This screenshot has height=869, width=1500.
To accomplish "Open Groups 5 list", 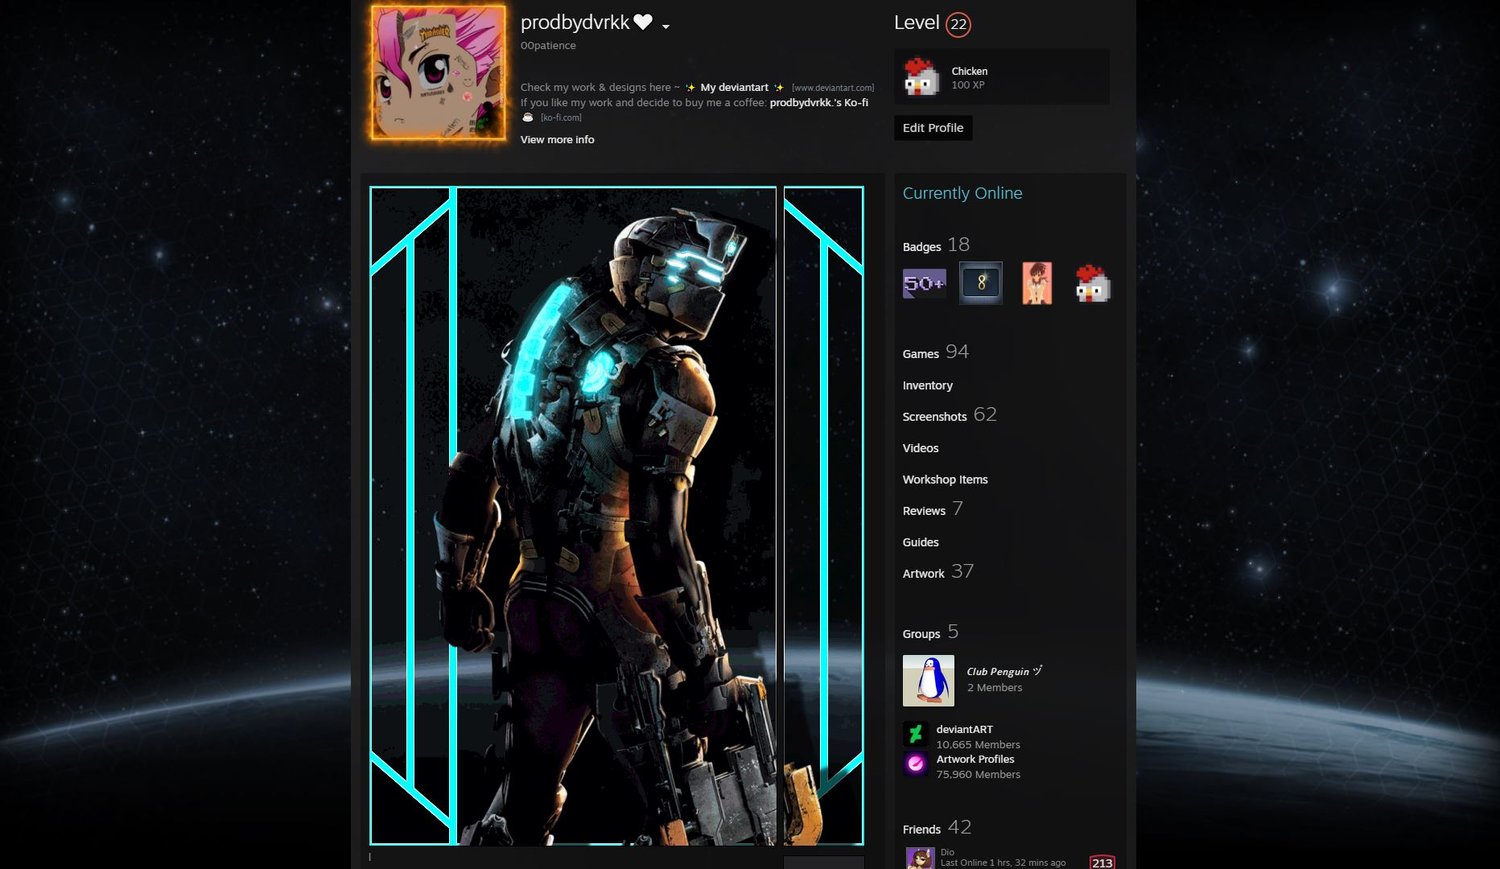I will click(x=930, y=632).
